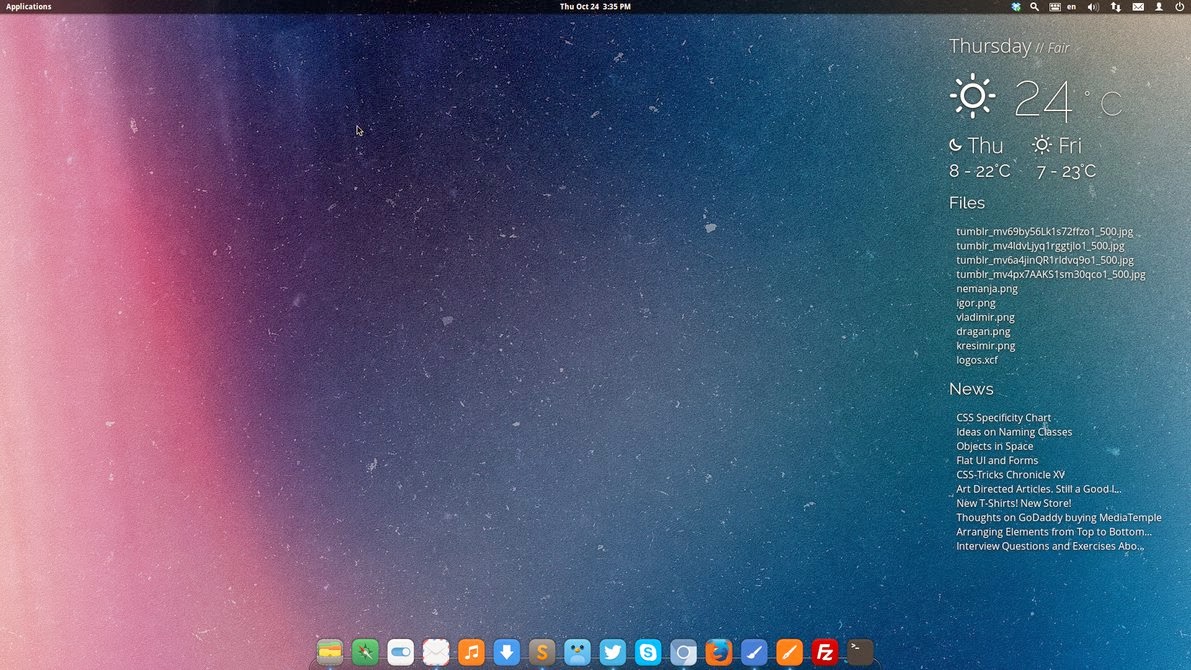Open Firefox from the dock
1191x670 pixels.
click(719, 652)
